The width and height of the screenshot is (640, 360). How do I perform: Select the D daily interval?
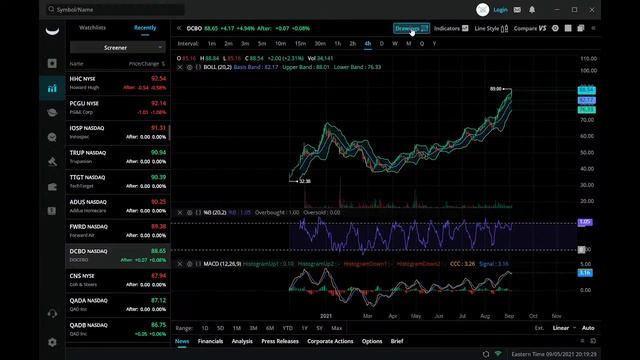tap(382, 43)
